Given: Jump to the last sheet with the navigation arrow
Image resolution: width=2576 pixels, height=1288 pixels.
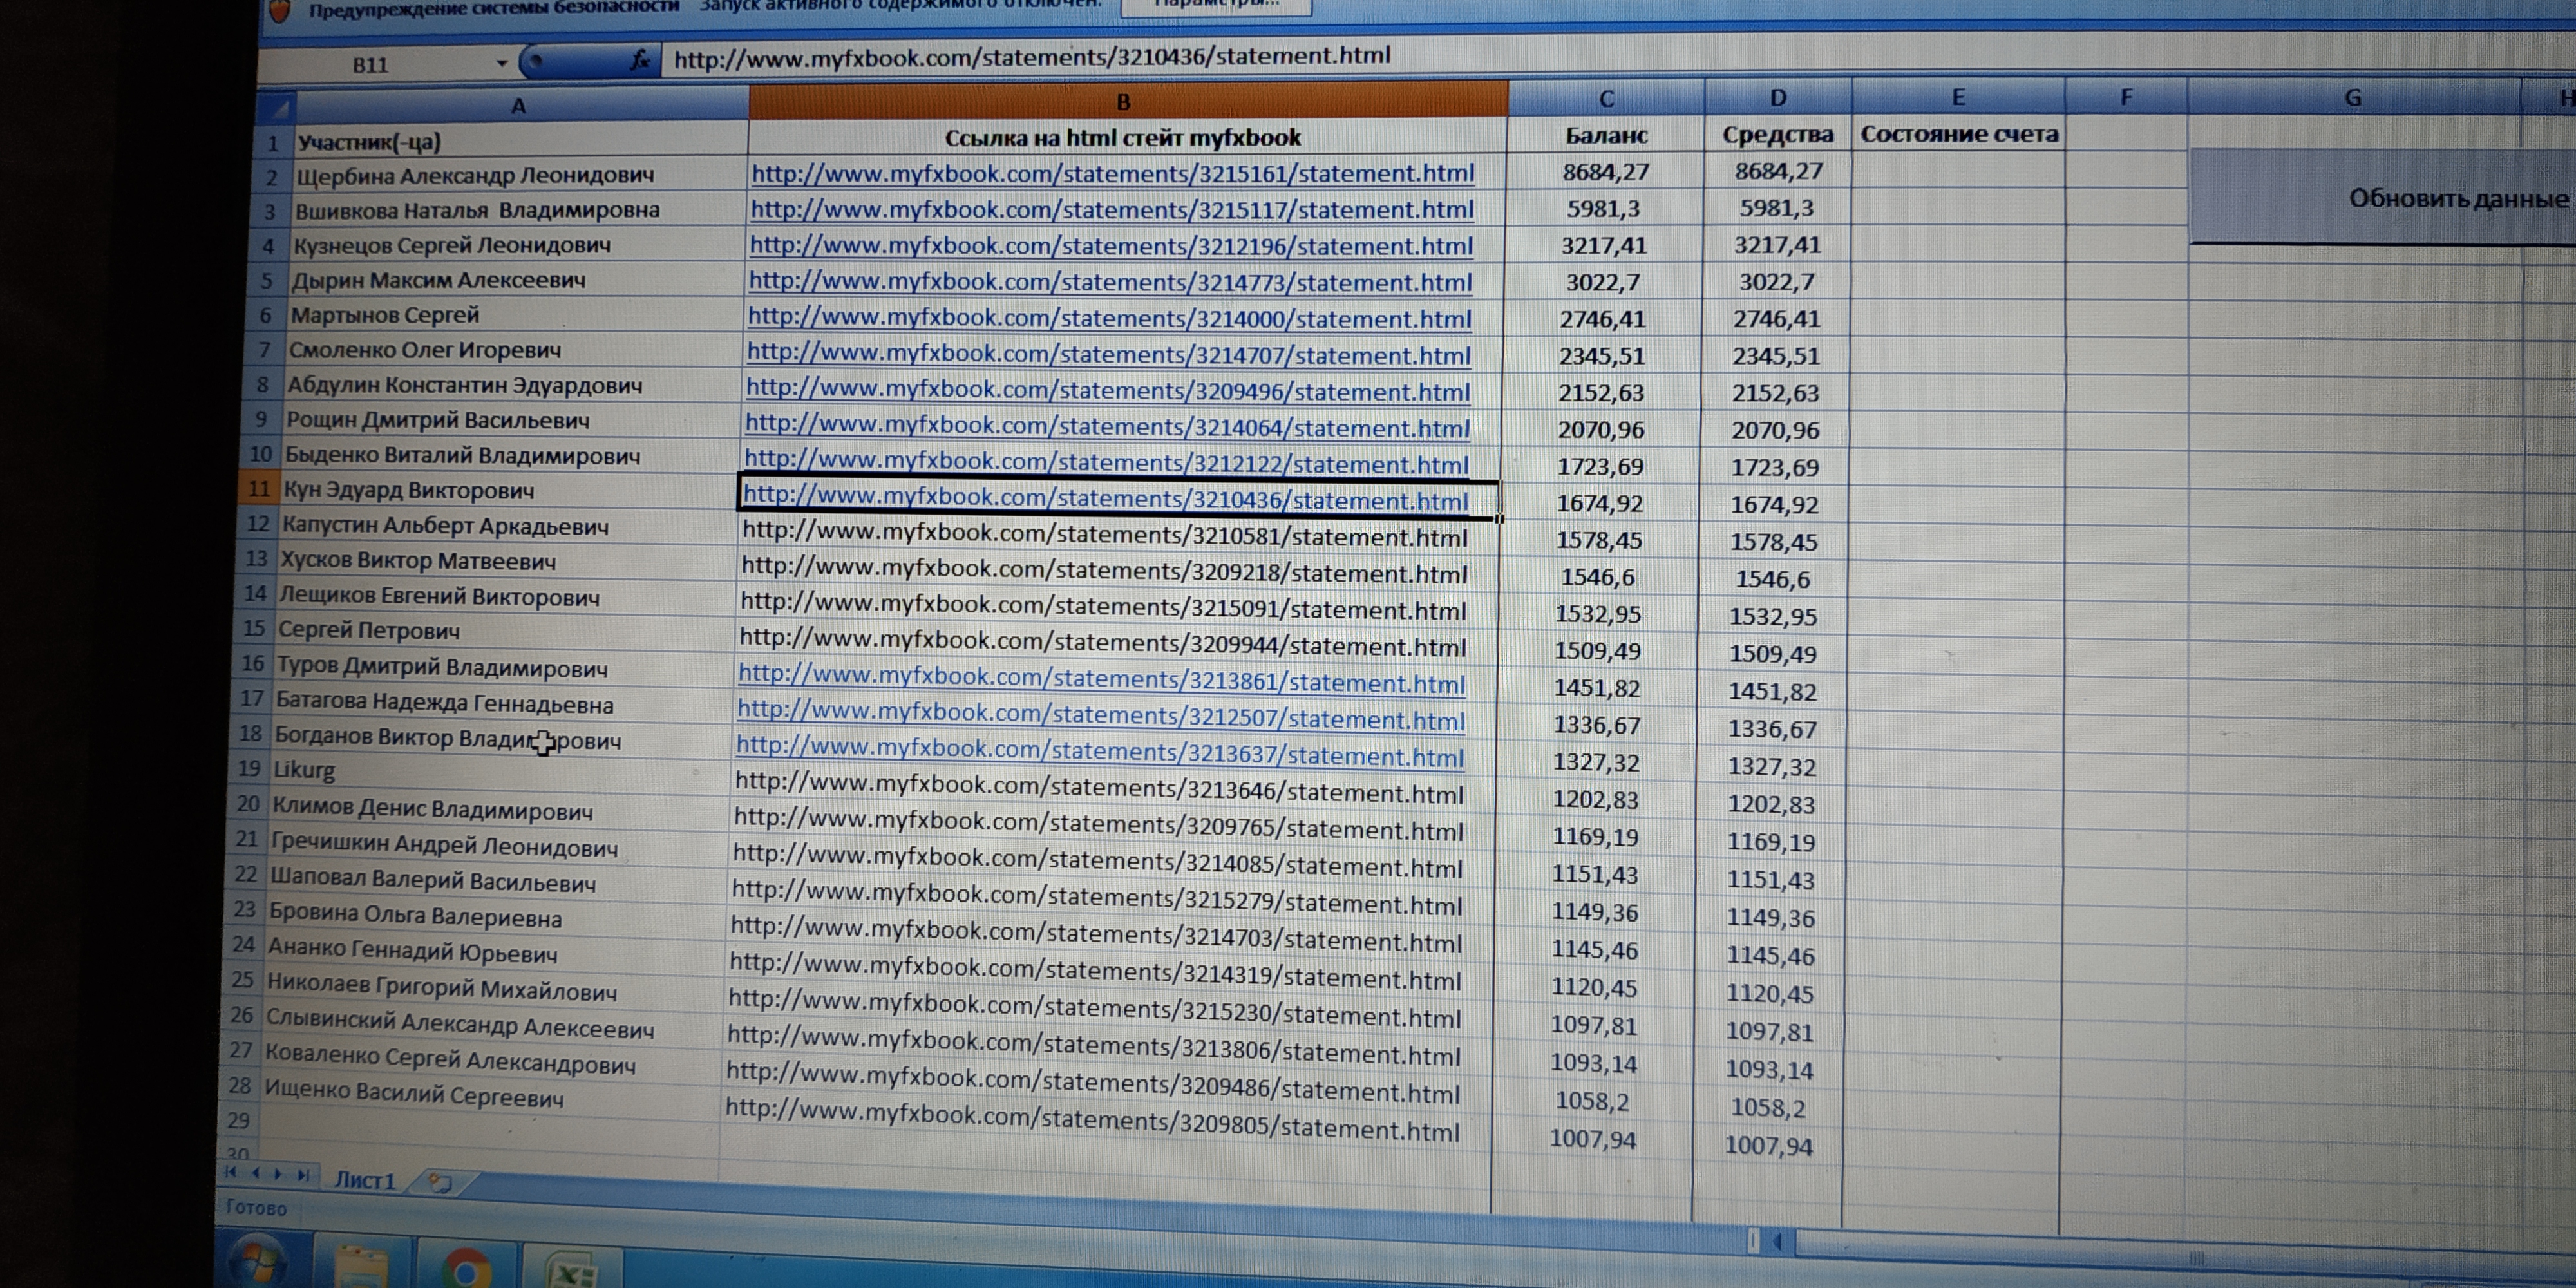Looking at the screenshot, I should click(x=303, y=1175).
